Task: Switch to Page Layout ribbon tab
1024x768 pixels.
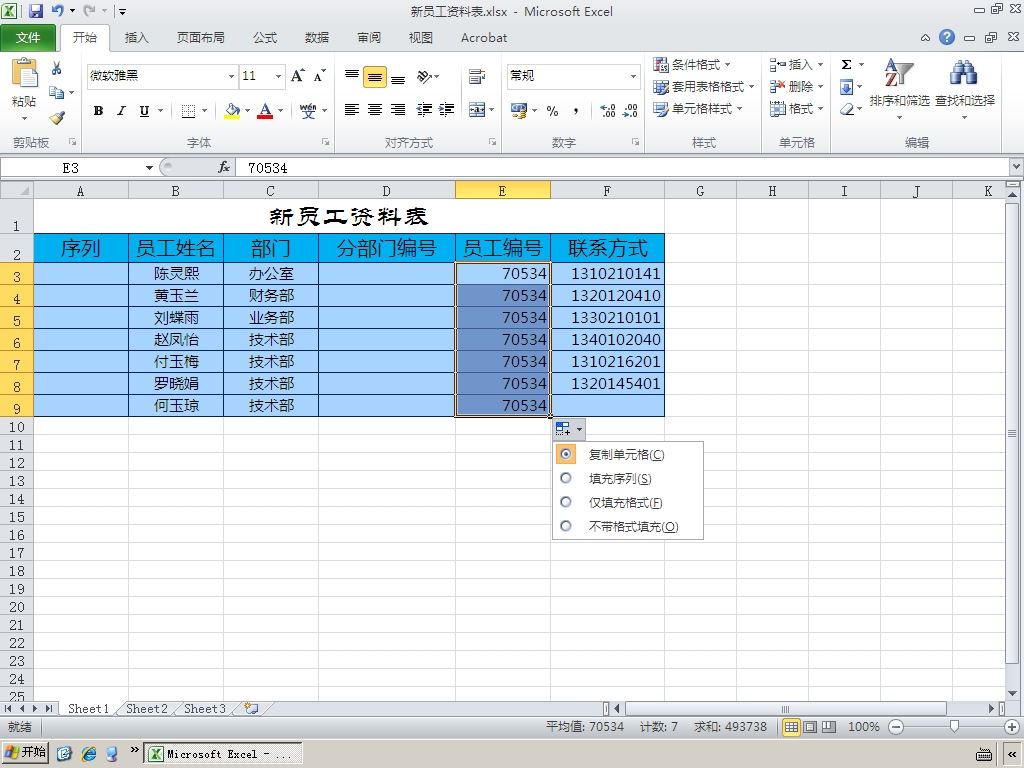Action: point(200,38)
